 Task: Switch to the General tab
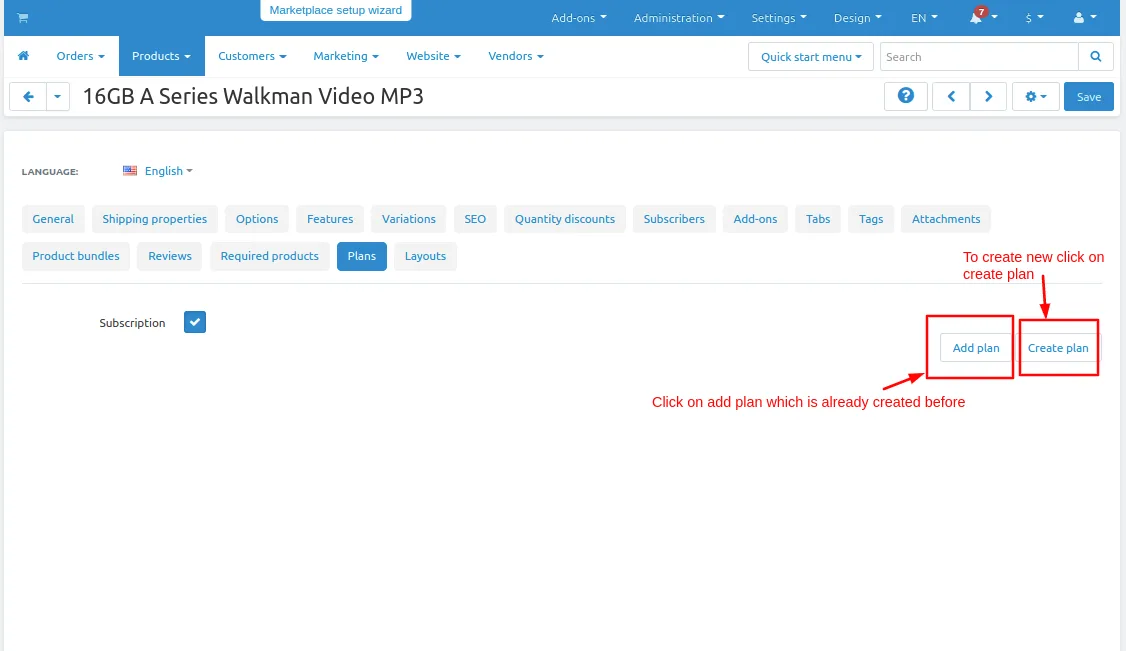point(53,219)
